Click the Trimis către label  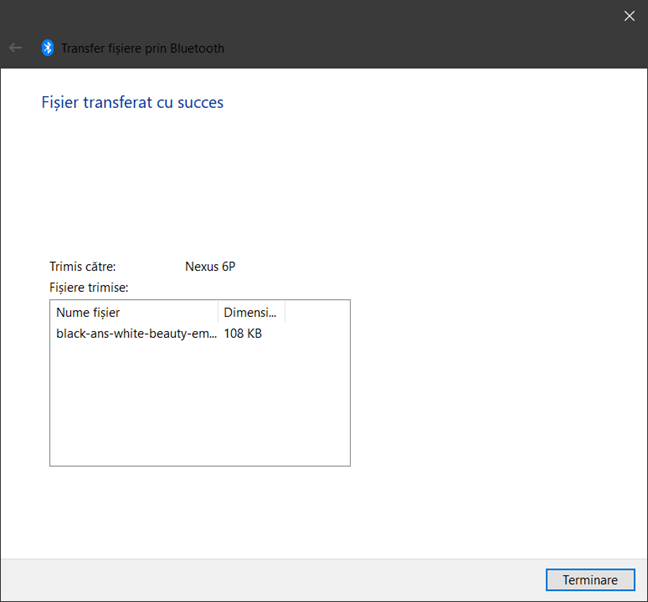[x=83, y=267]
